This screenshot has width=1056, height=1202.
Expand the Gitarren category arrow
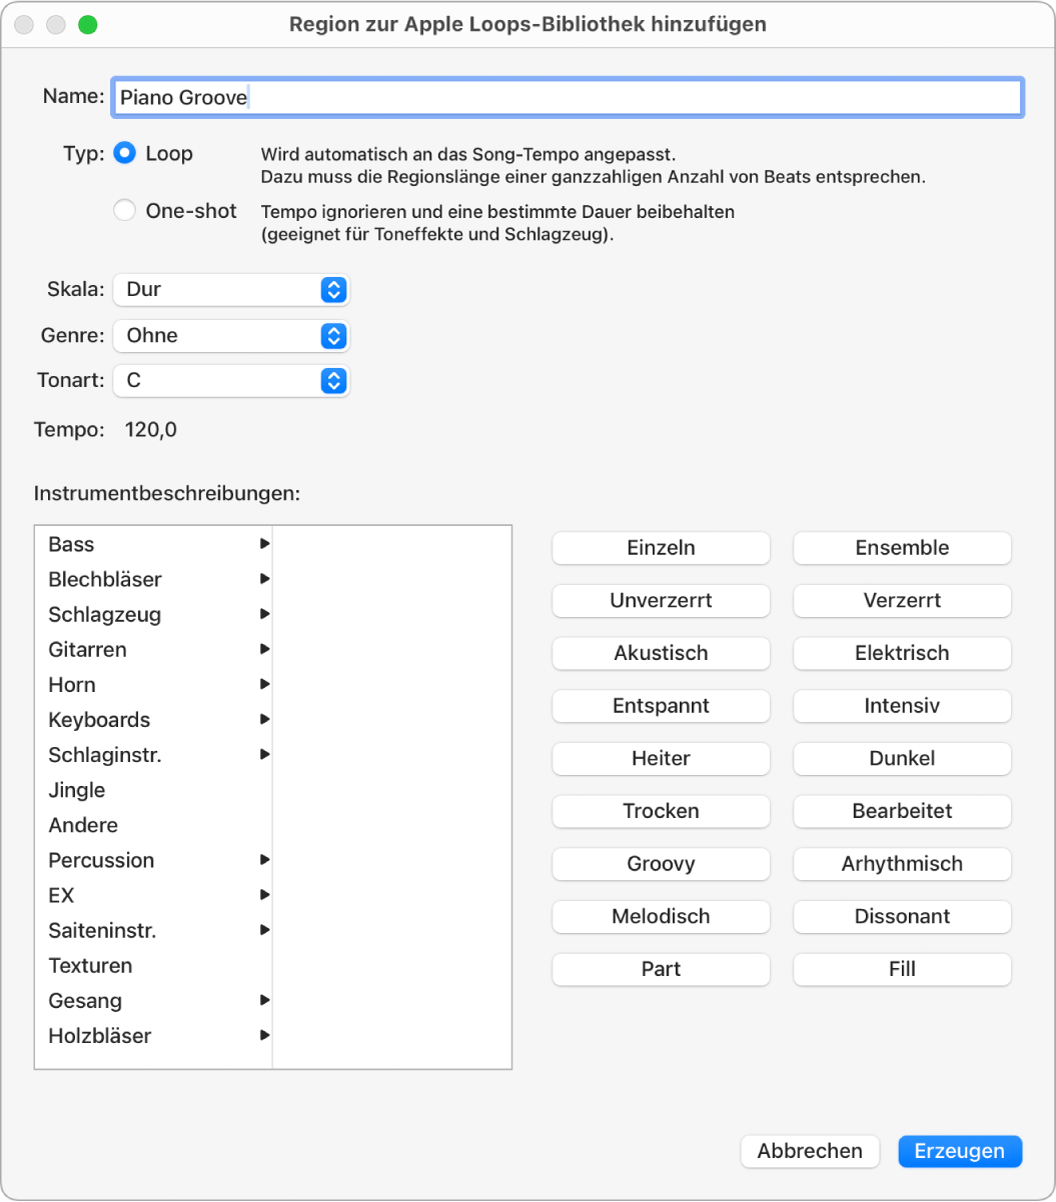264,649
